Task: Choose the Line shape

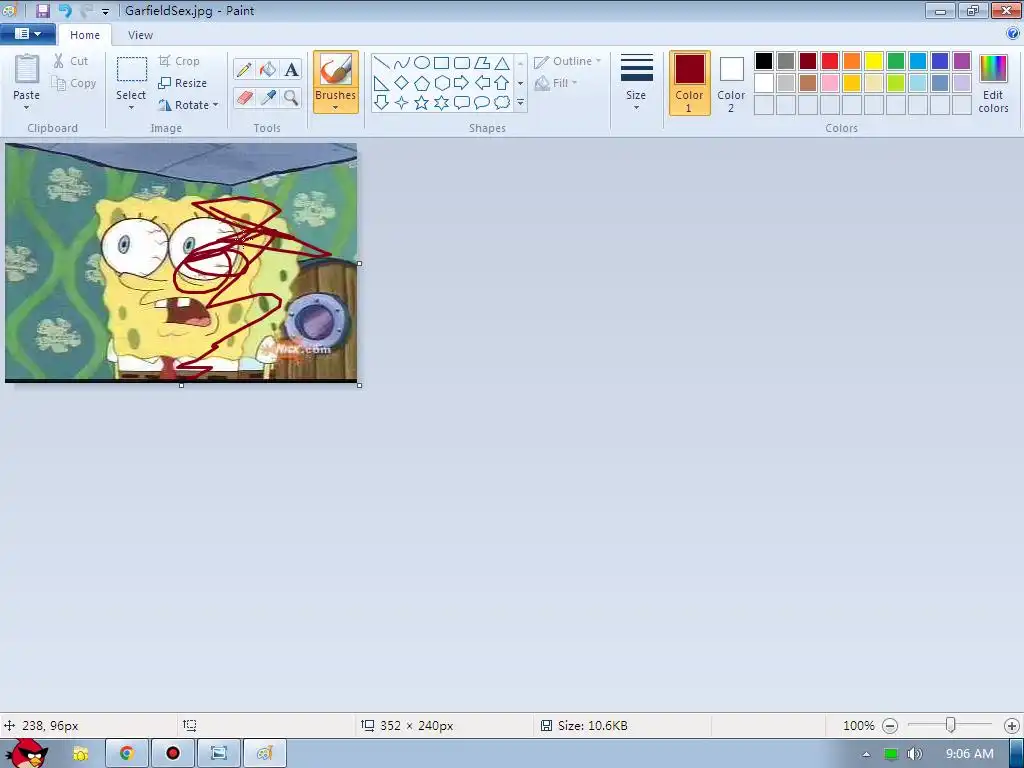Action: pyautogui.click(x=382, y=63)
